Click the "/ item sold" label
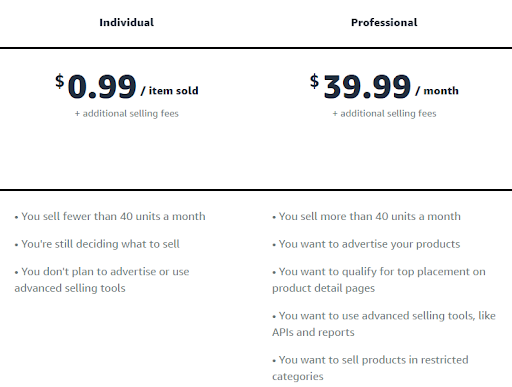The width and height of the screenshot is (512, 387). pos(169,91)
